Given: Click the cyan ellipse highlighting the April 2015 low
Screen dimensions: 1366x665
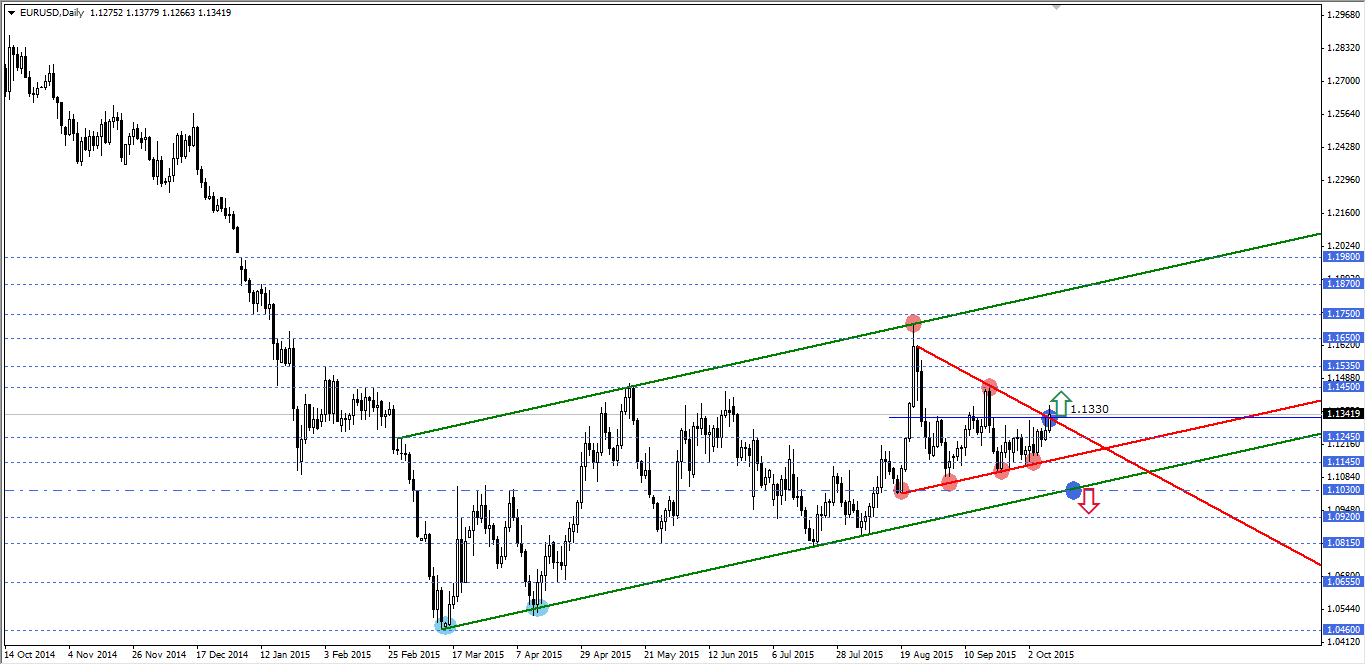Looking at the screenshot, I should pos(536,607).
